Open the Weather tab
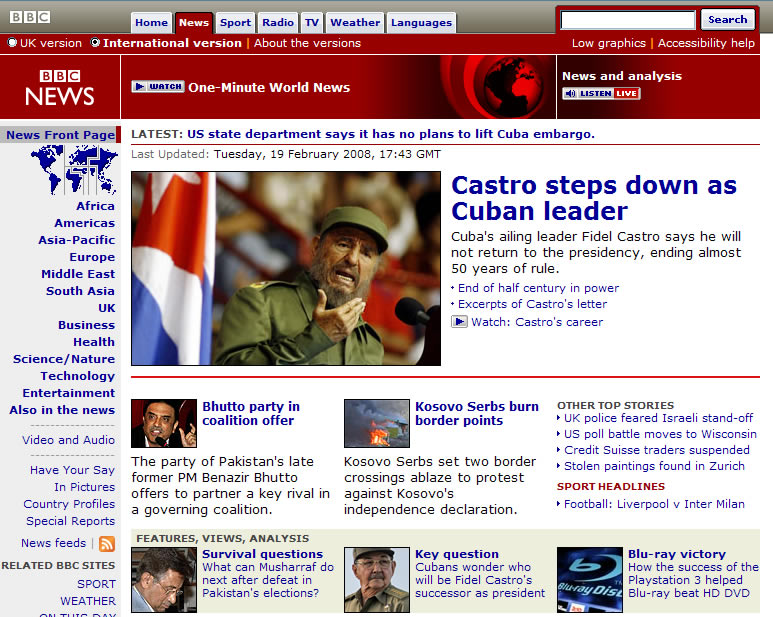Image resolution: width=773 pixels, height=617 pixels. 355,23
